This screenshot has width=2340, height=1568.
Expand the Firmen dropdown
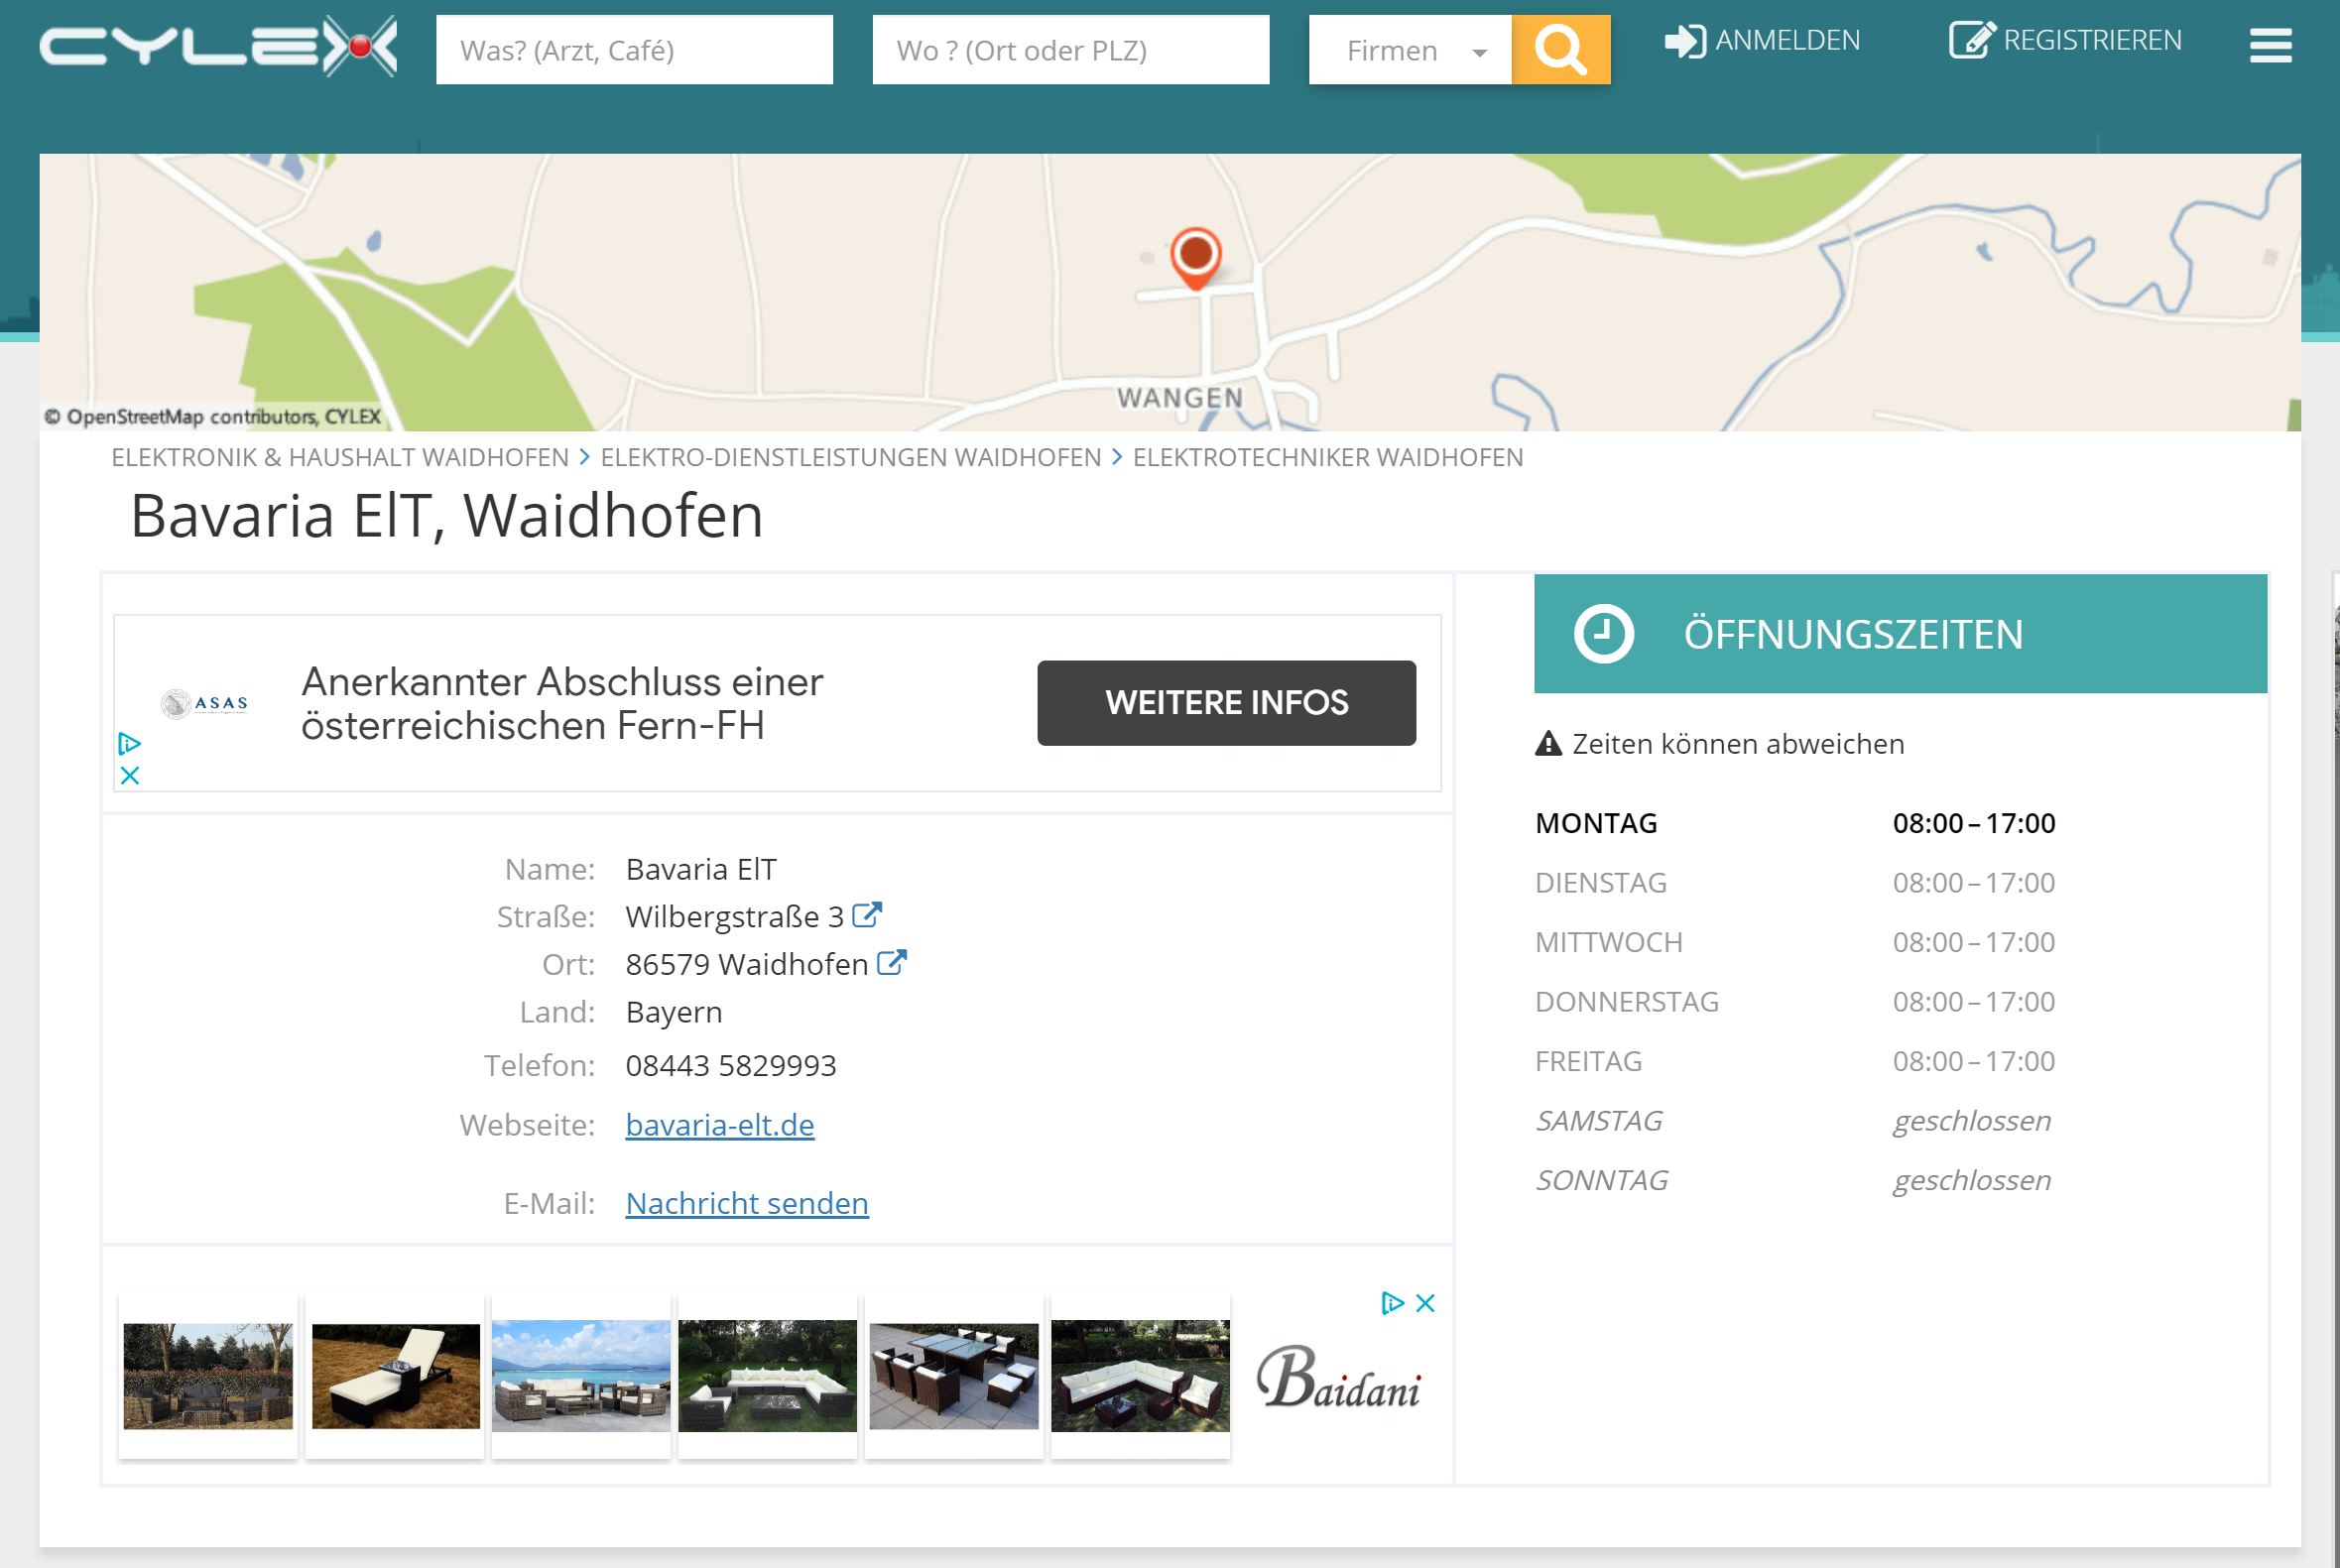[x=1410, y=50]
